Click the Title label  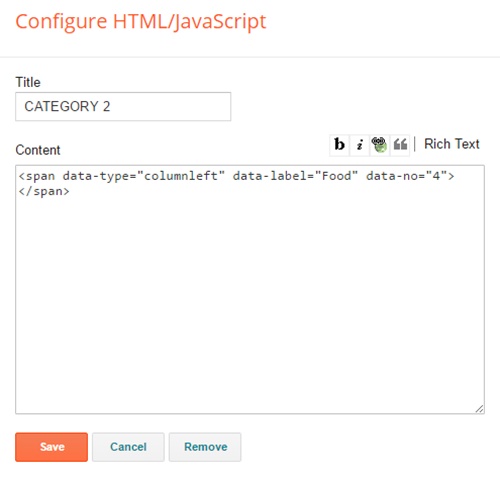tap(28, 82)
